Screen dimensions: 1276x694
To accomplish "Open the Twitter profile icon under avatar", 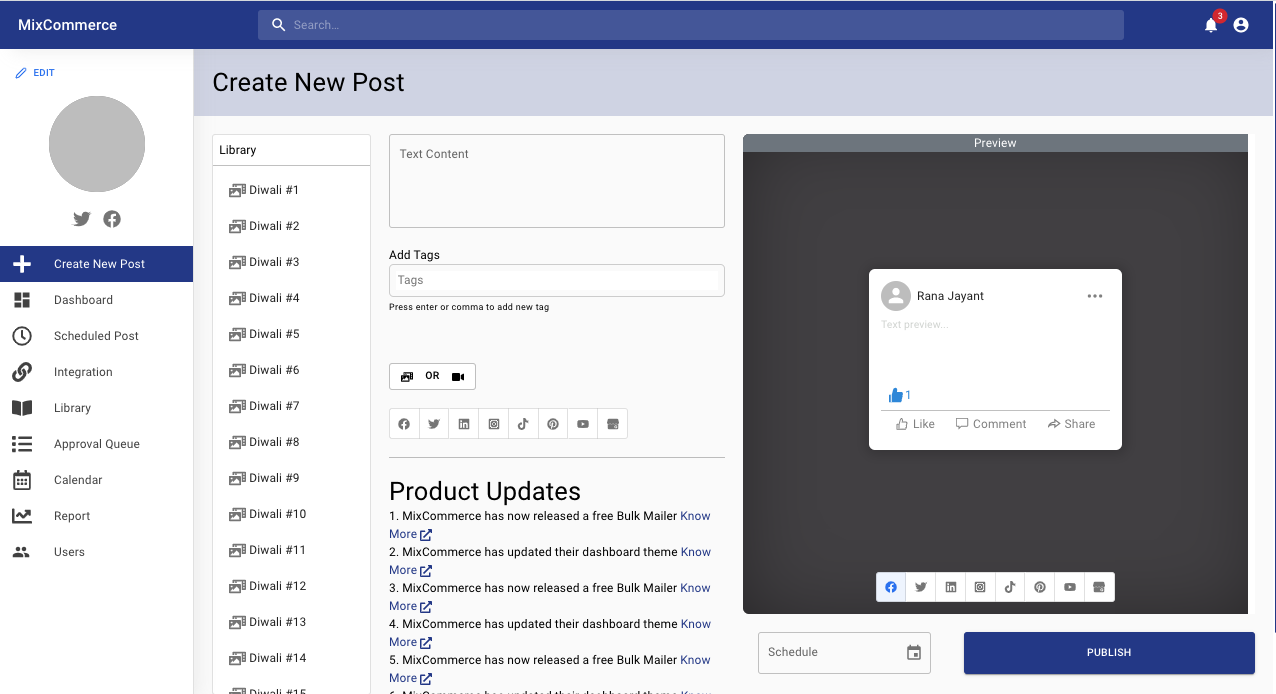I will [x=82, y=219].
